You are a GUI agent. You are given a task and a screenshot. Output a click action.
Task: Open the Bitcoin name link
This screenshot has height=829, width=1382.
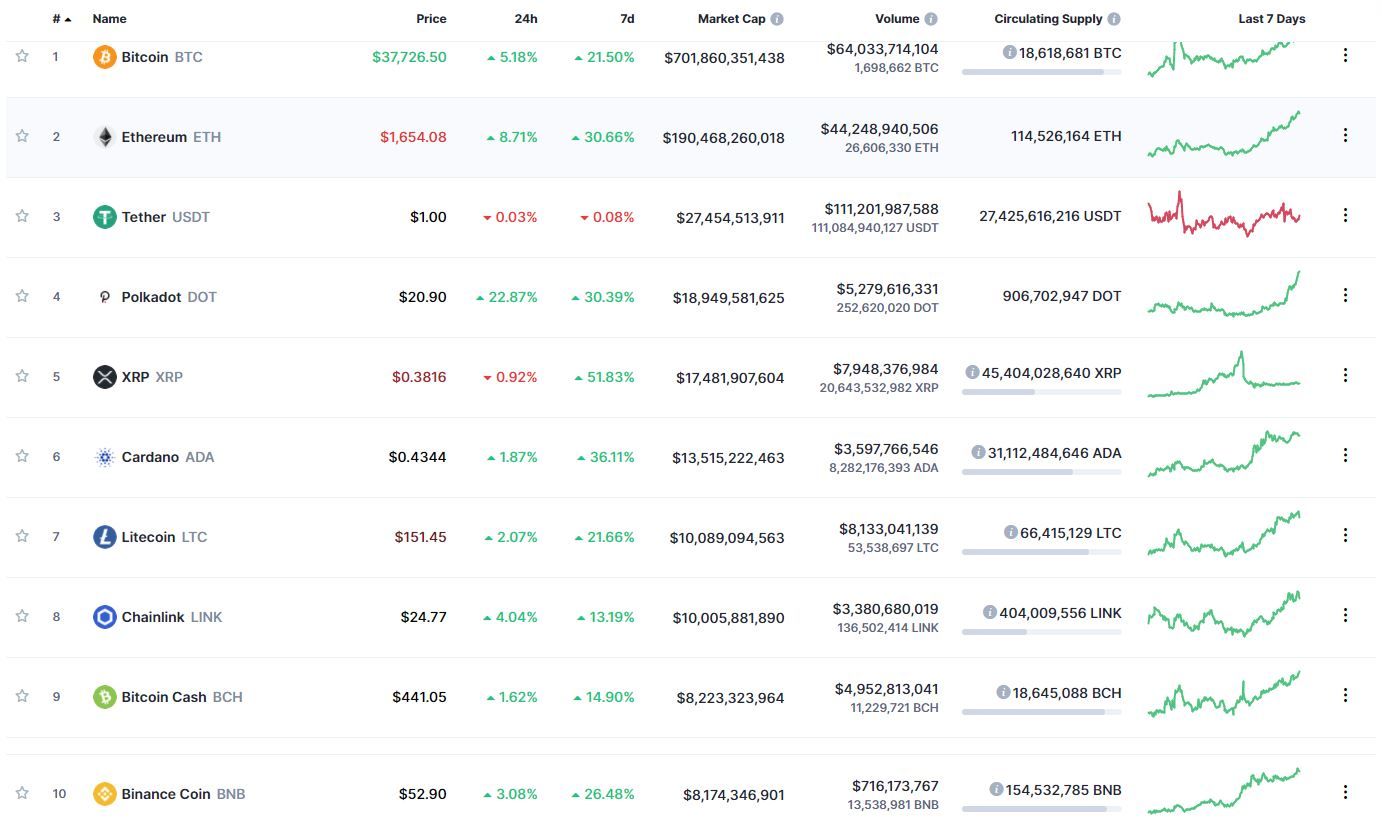coord(145,57)
